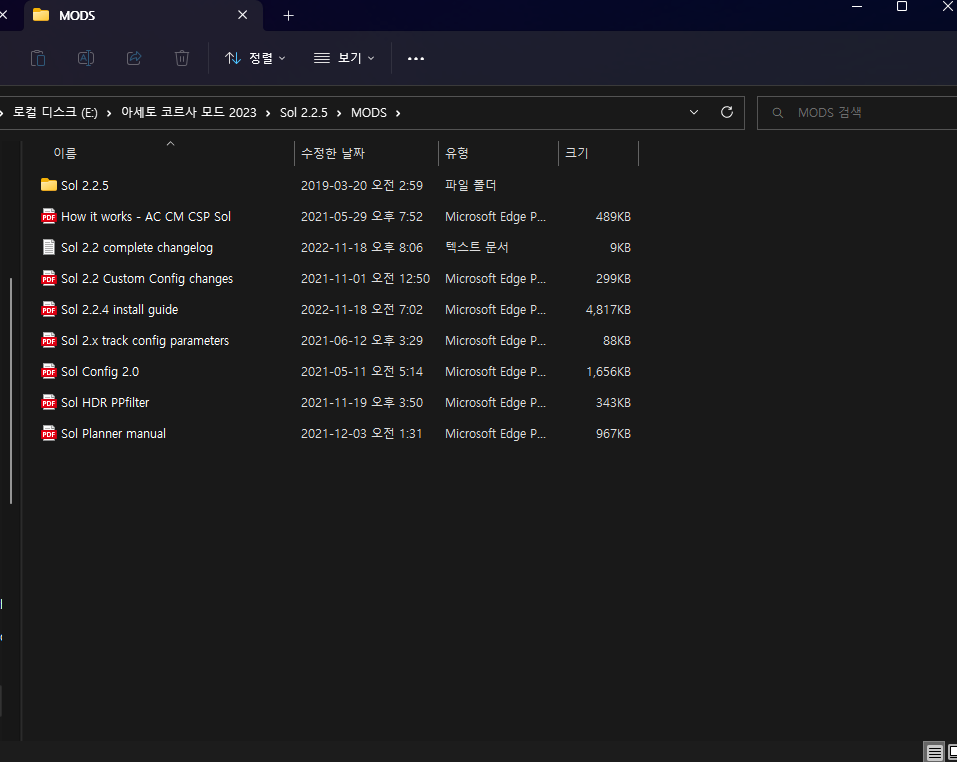Screen dimensions: 957x762
Task: Click PDF icon of Sol 2.2.4 install guide
Action: click(x=49, y=309)
